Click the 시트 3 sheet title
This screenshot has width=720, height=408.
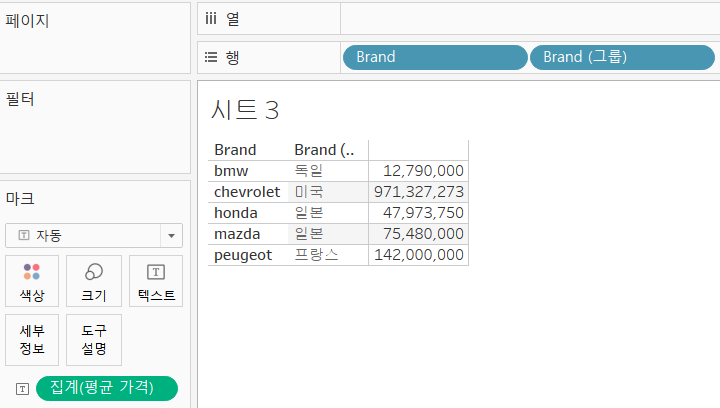tap(245, 110)
